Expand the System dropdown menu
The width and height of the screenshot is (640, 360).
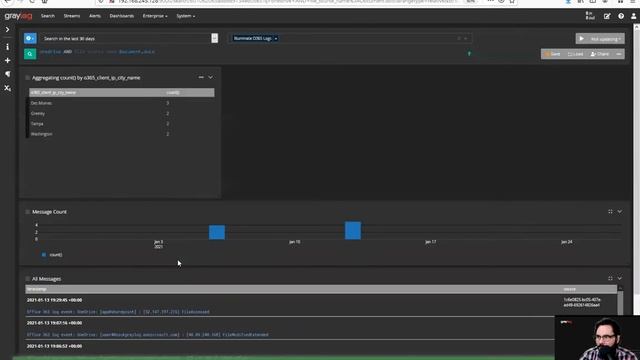186,16
